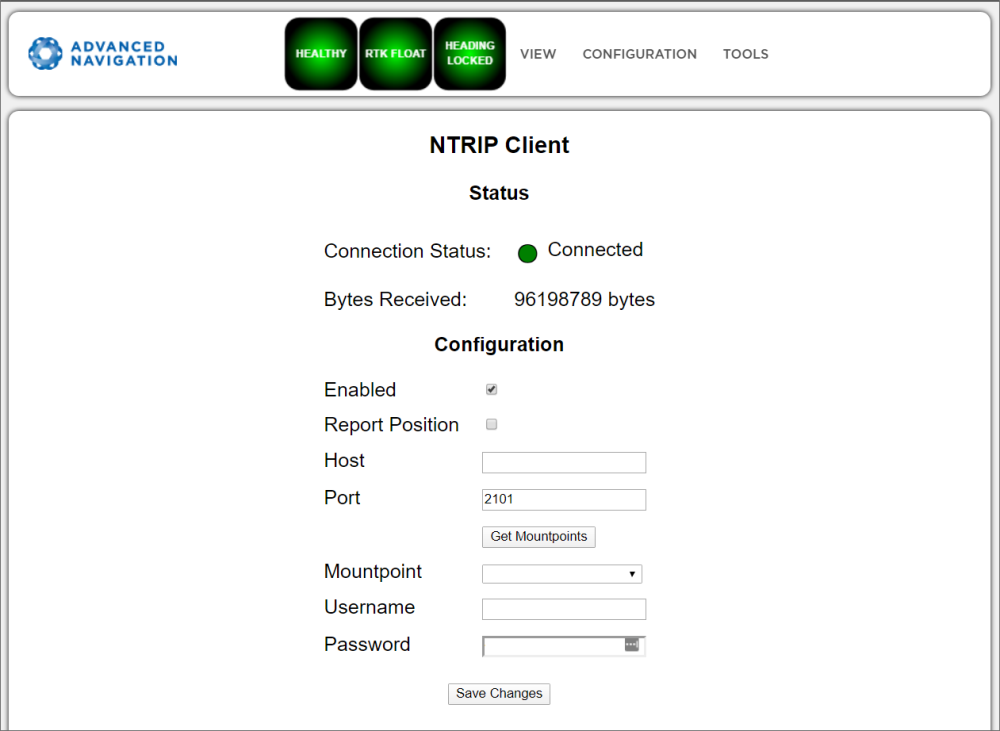Enable the Report Position checkbox
The image size is (1000, 731).
click(492, 425)
